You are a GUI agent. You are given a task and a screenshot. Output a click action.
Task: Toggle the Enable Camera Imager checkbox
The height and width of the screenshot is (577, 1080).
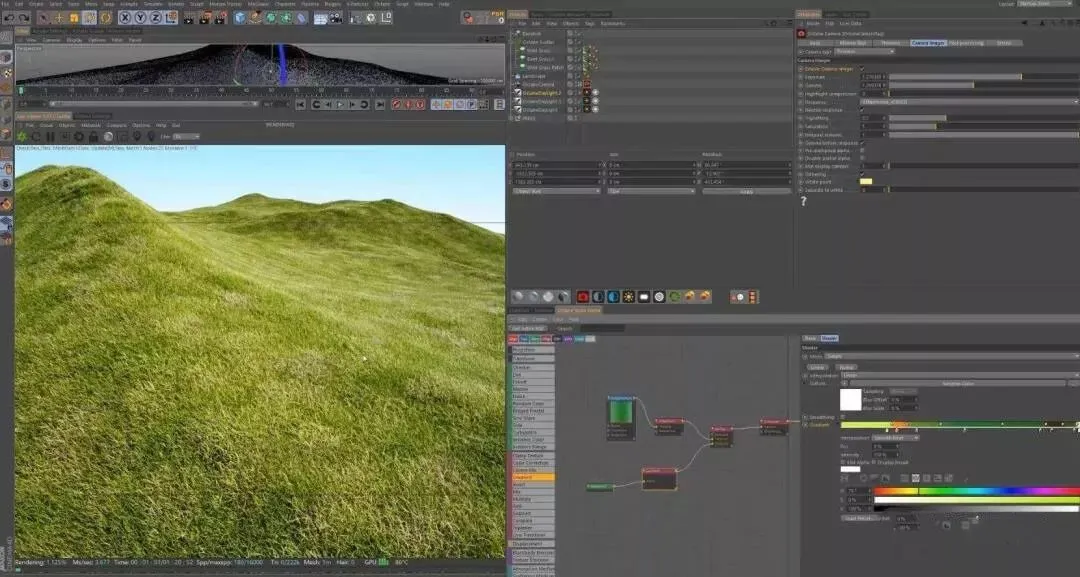[862, 68]
